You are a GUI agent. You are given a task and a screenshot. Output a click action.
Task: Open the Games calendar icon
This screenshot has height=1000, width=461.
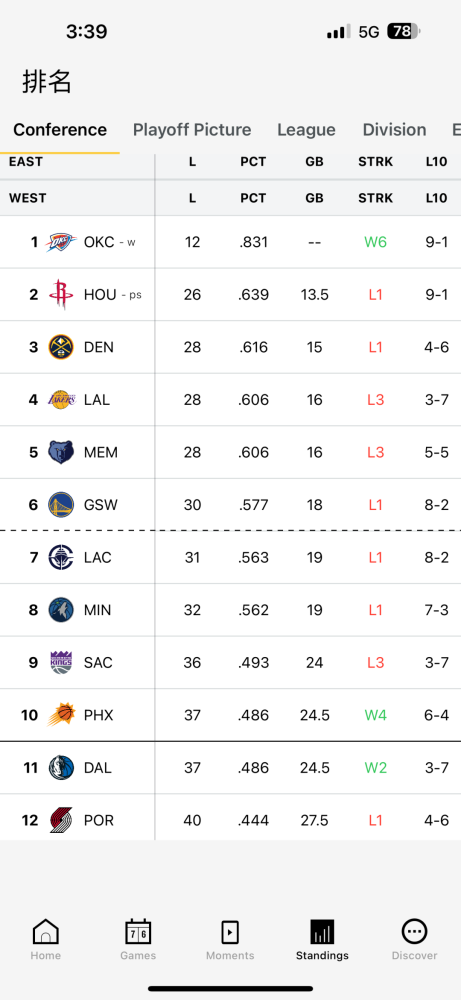[138, 932]
